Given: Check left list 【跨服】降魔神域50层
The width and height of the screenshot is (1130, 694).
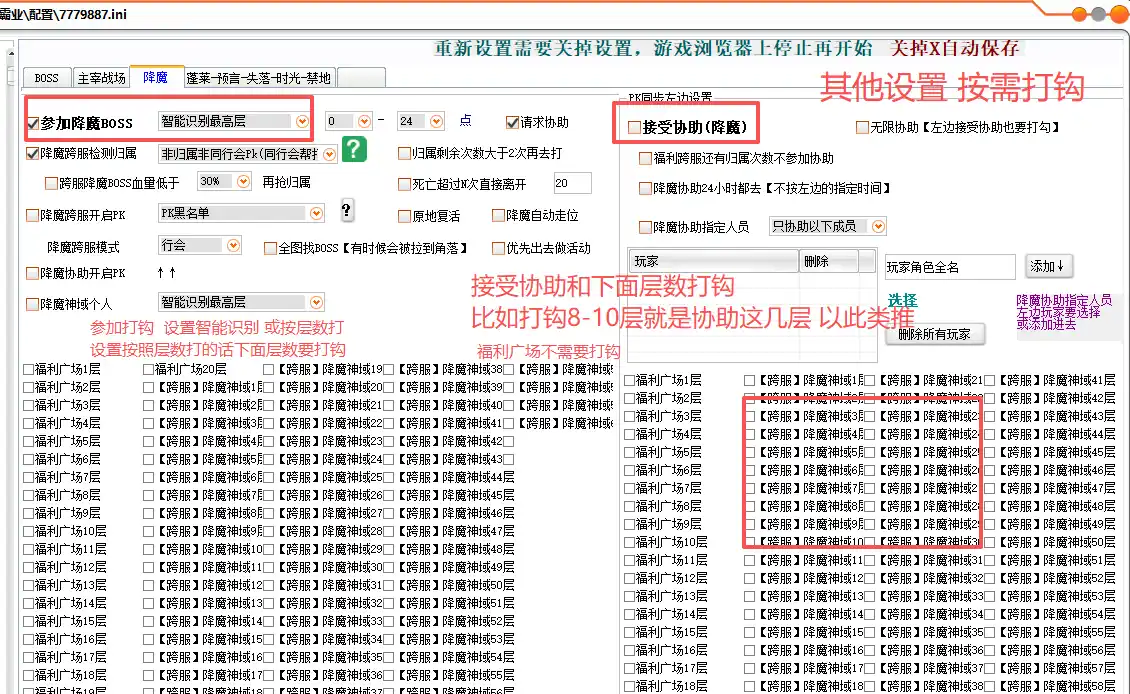Looking at the screenshot, I should pyautogui.click(x=389, y=585).
